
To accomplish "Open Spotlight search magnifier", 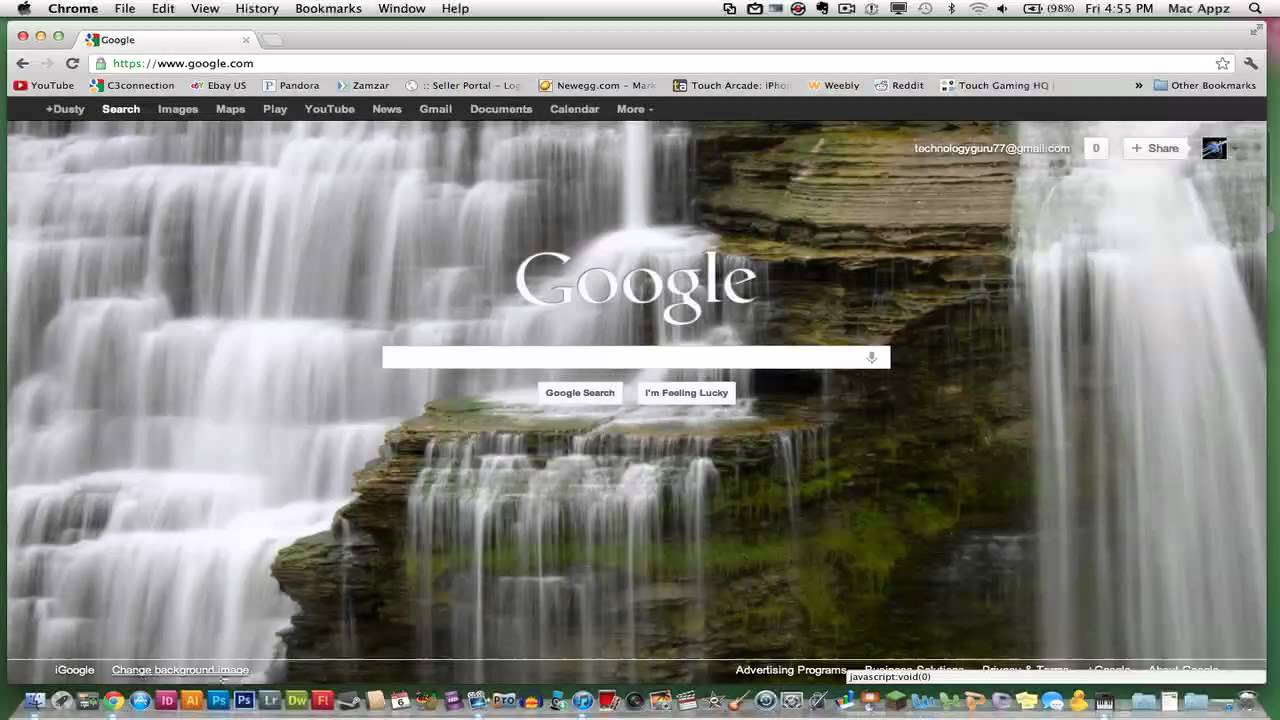I will pyautogui.click(x=1255, y=8).
